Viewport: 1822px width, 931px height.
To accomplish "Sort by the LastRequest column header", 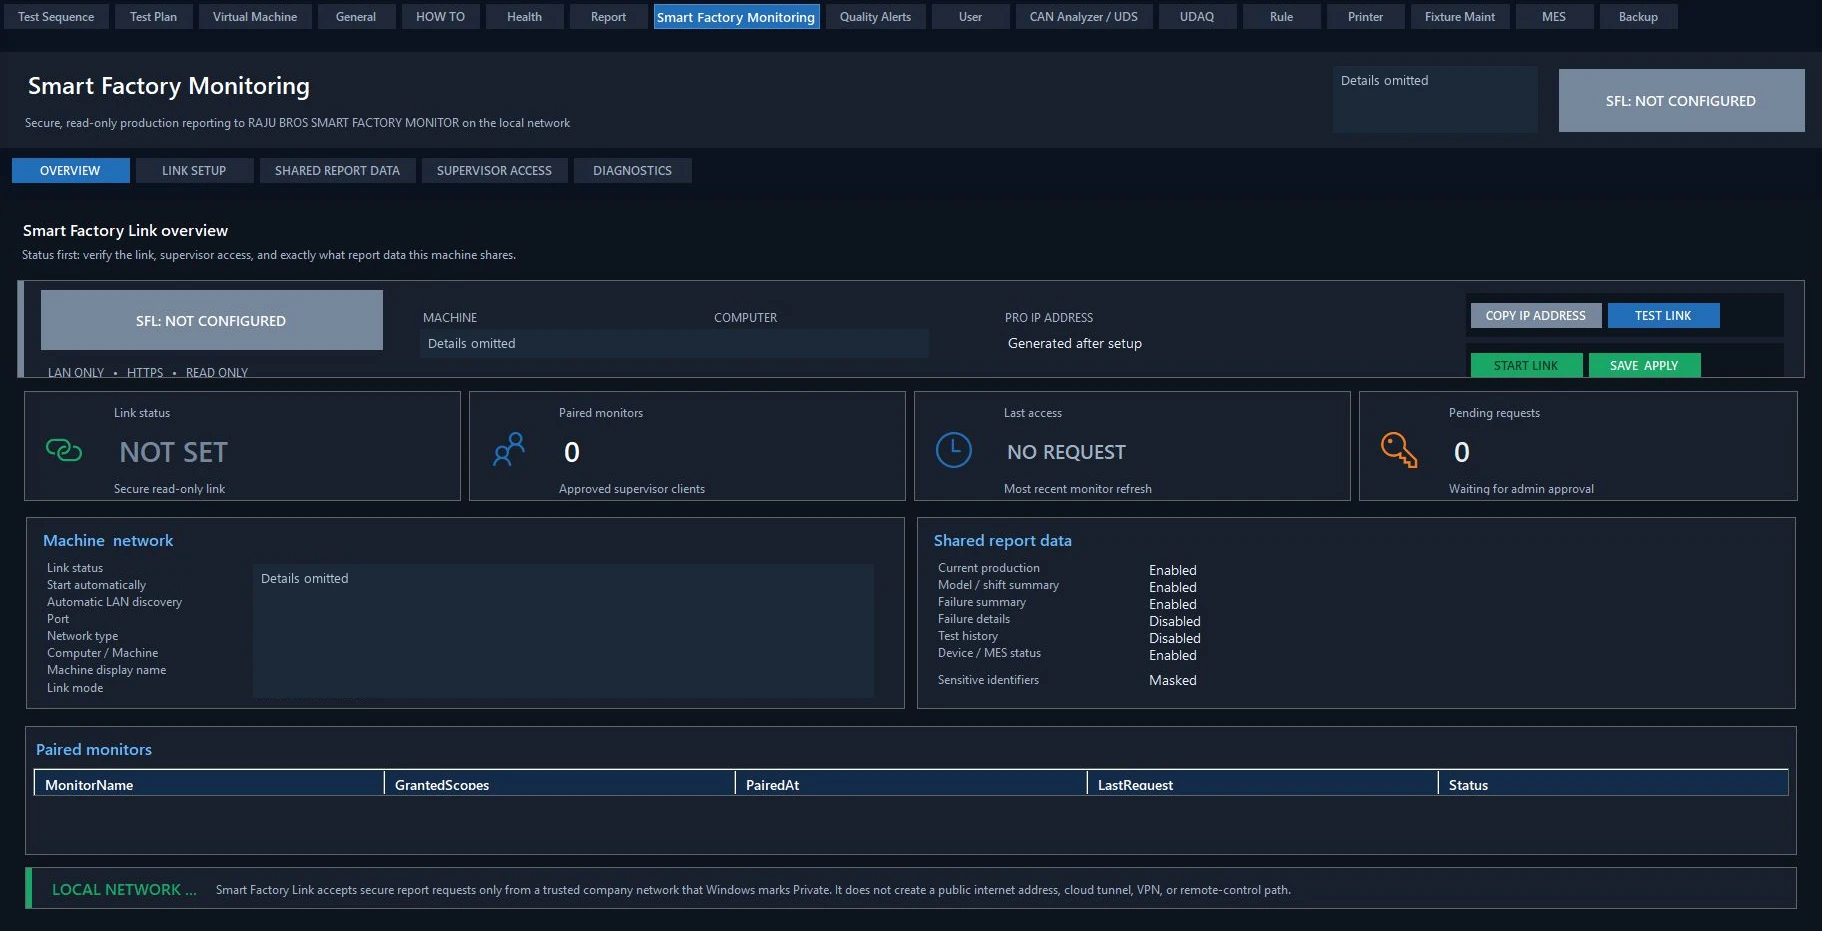I will pyautogui.click(x=1263, y=784).
